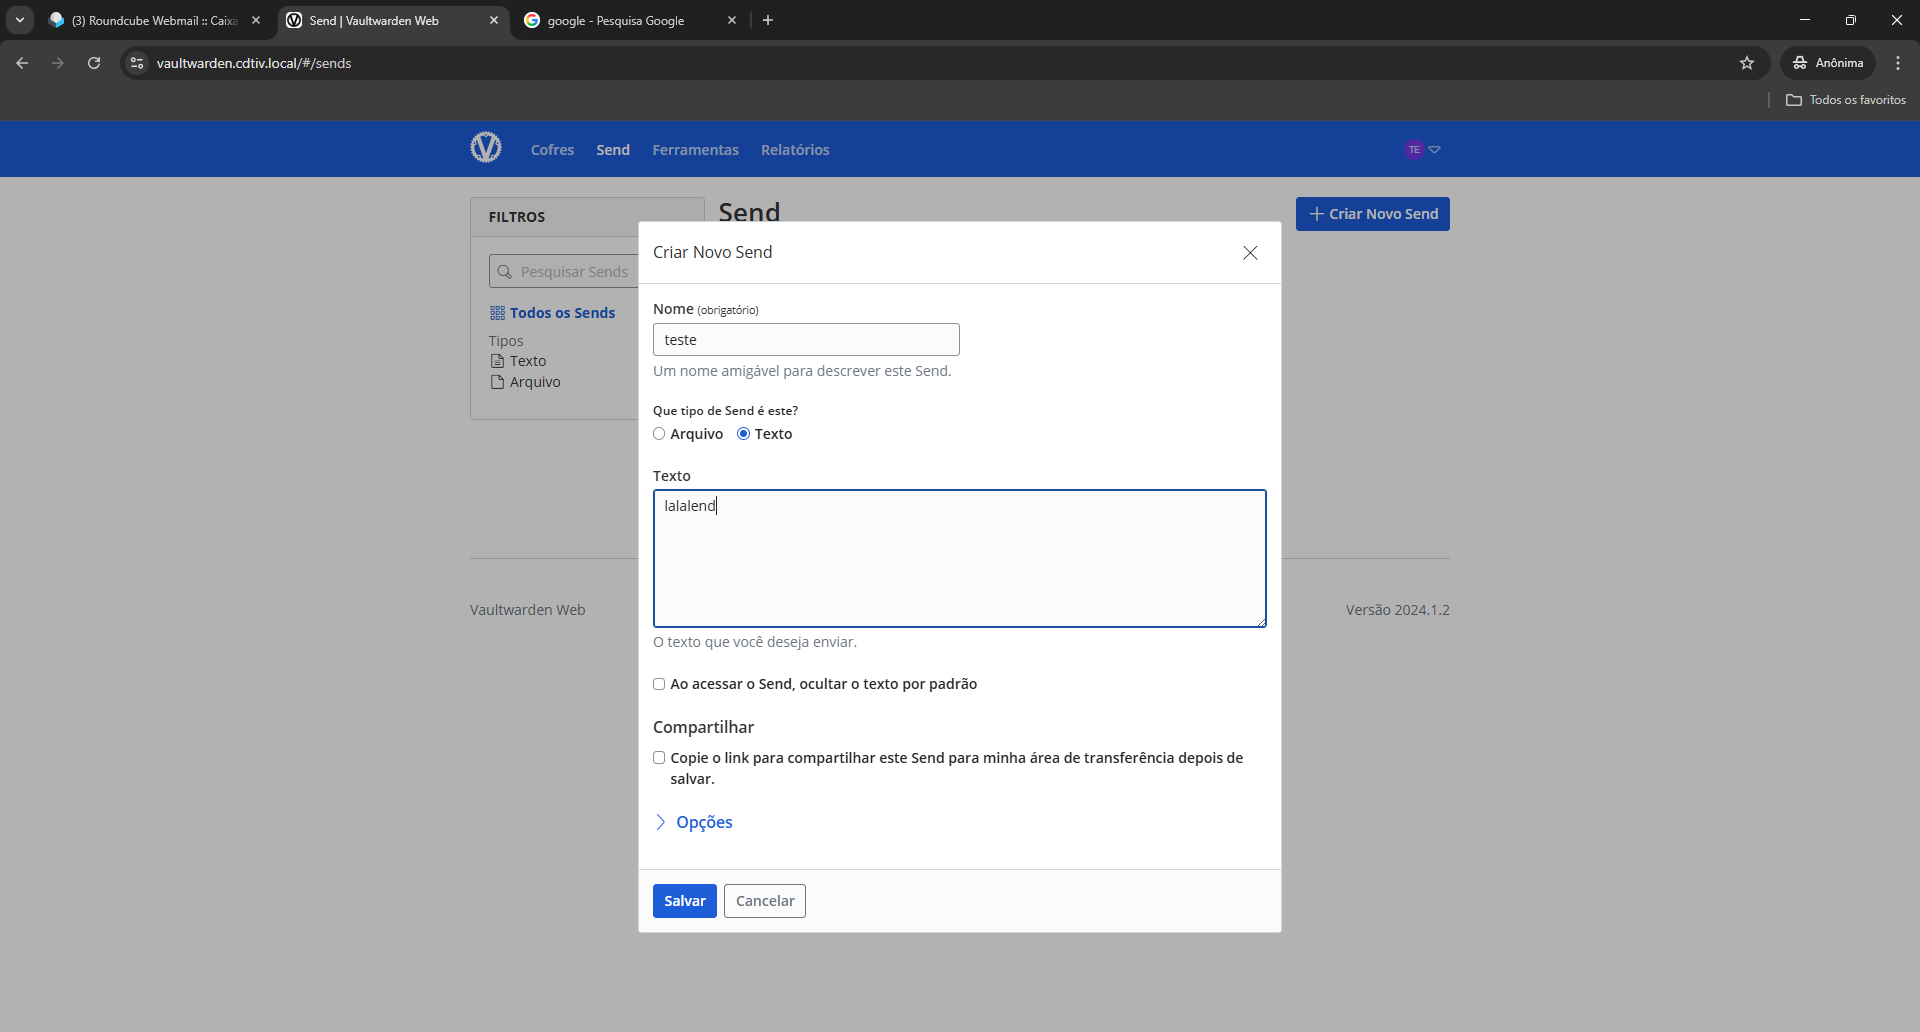Open the Ferramentas menu
This screenshot has height=1032, width=1920.
(x=695, y=150)
